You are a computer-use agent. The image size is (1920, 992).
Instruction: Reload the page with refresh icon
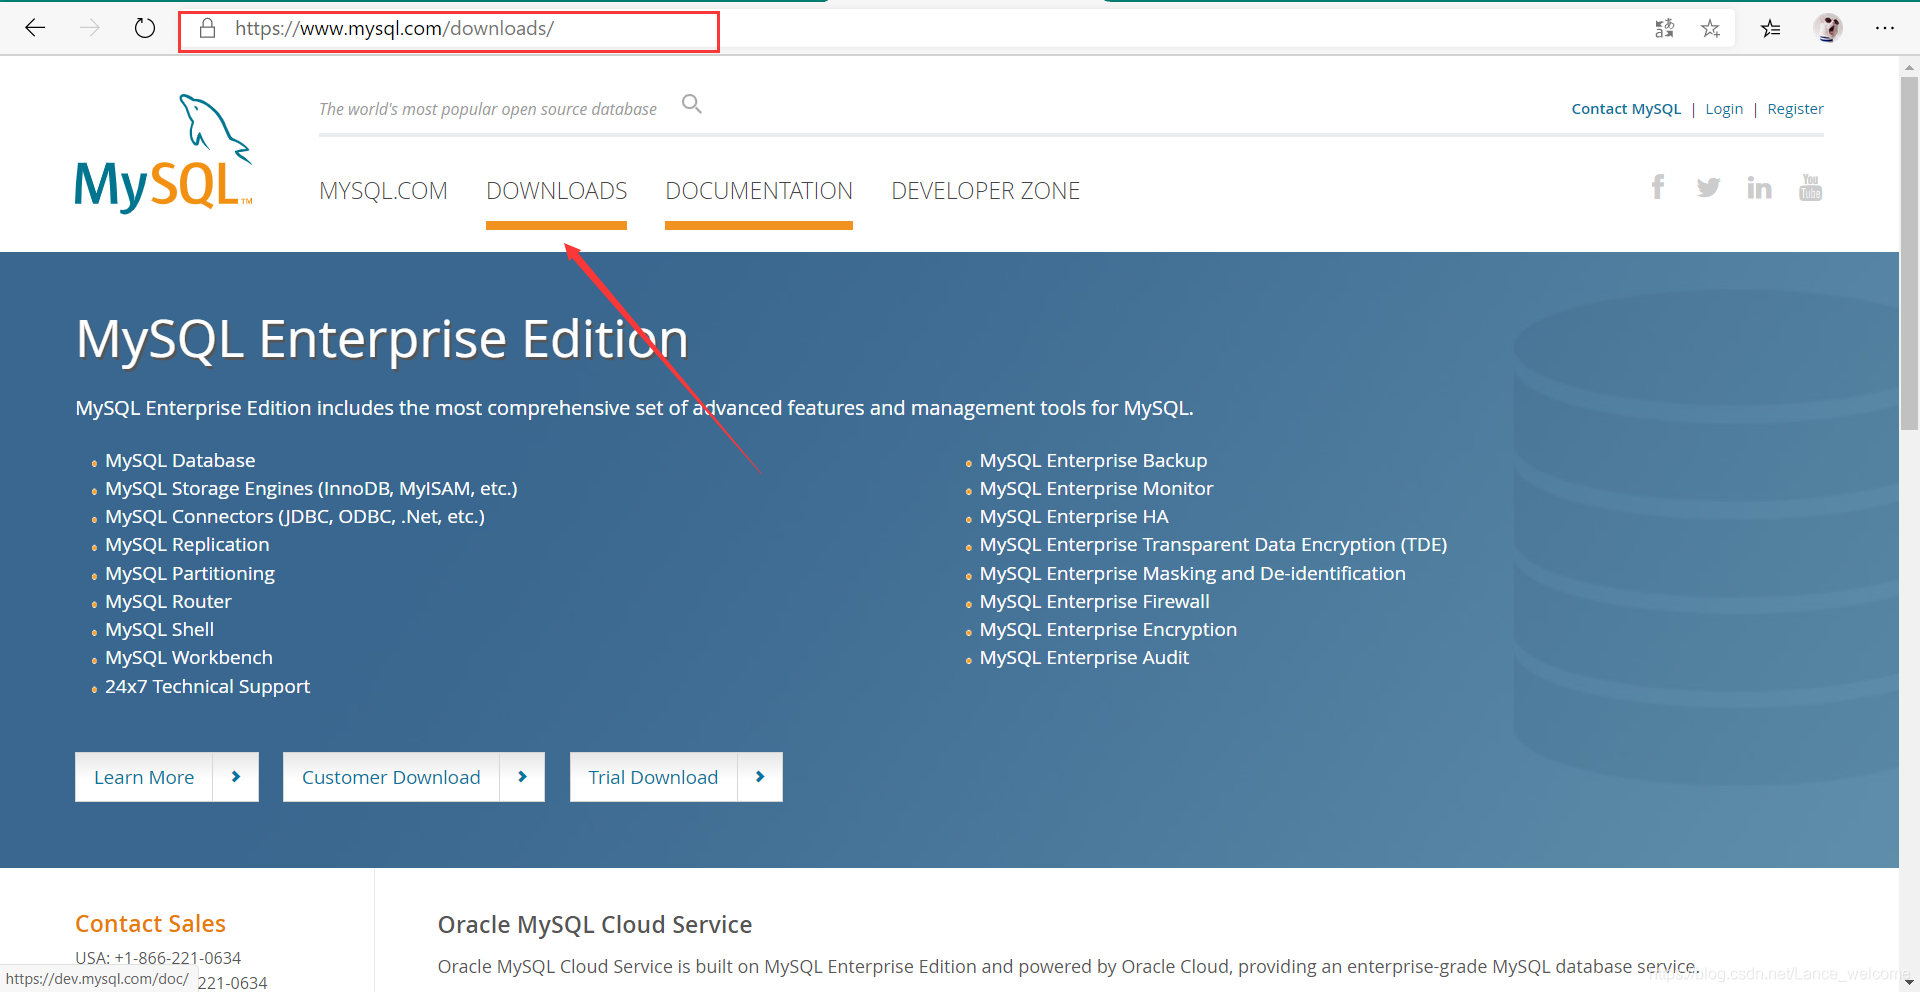coord(145,28)
